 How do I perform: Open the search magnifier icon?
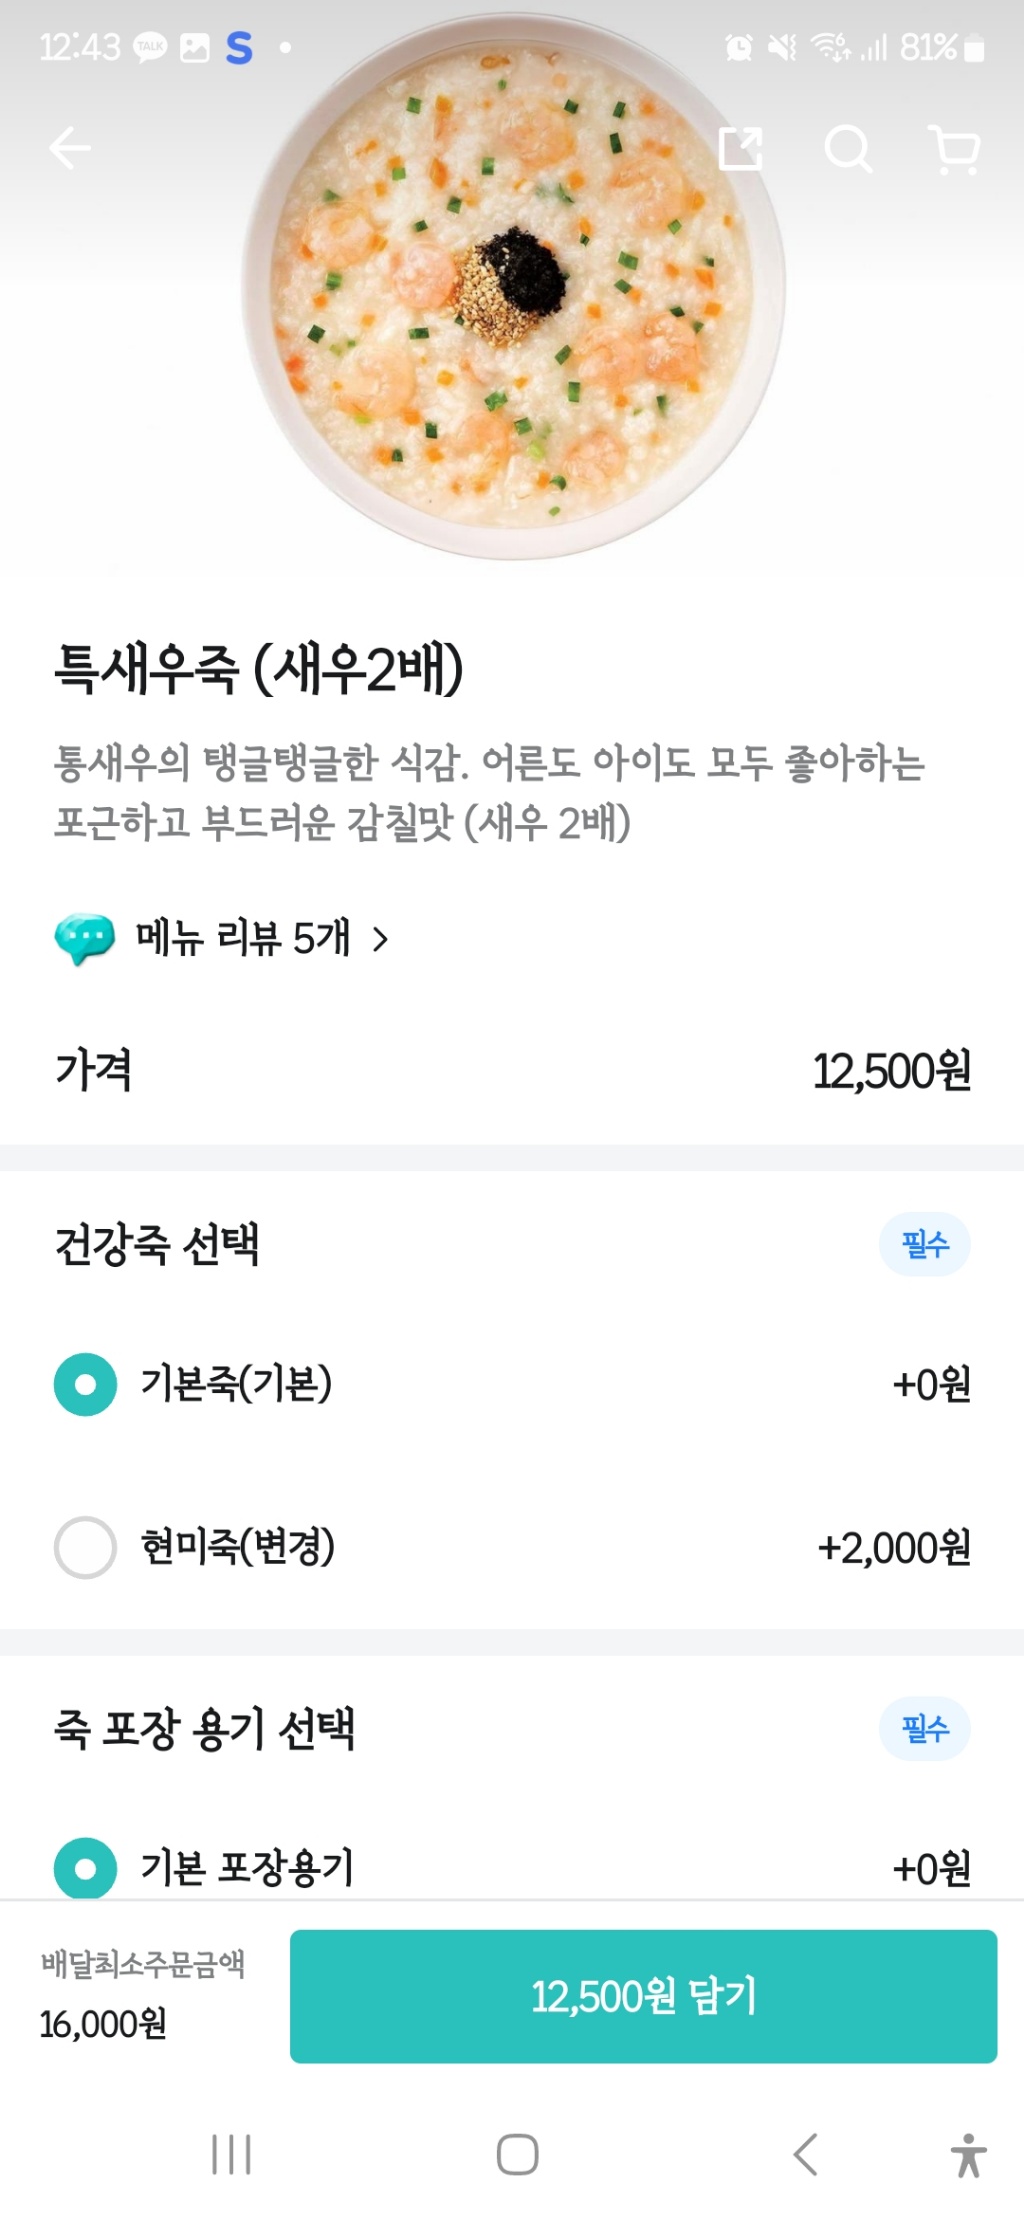point(848,150)
